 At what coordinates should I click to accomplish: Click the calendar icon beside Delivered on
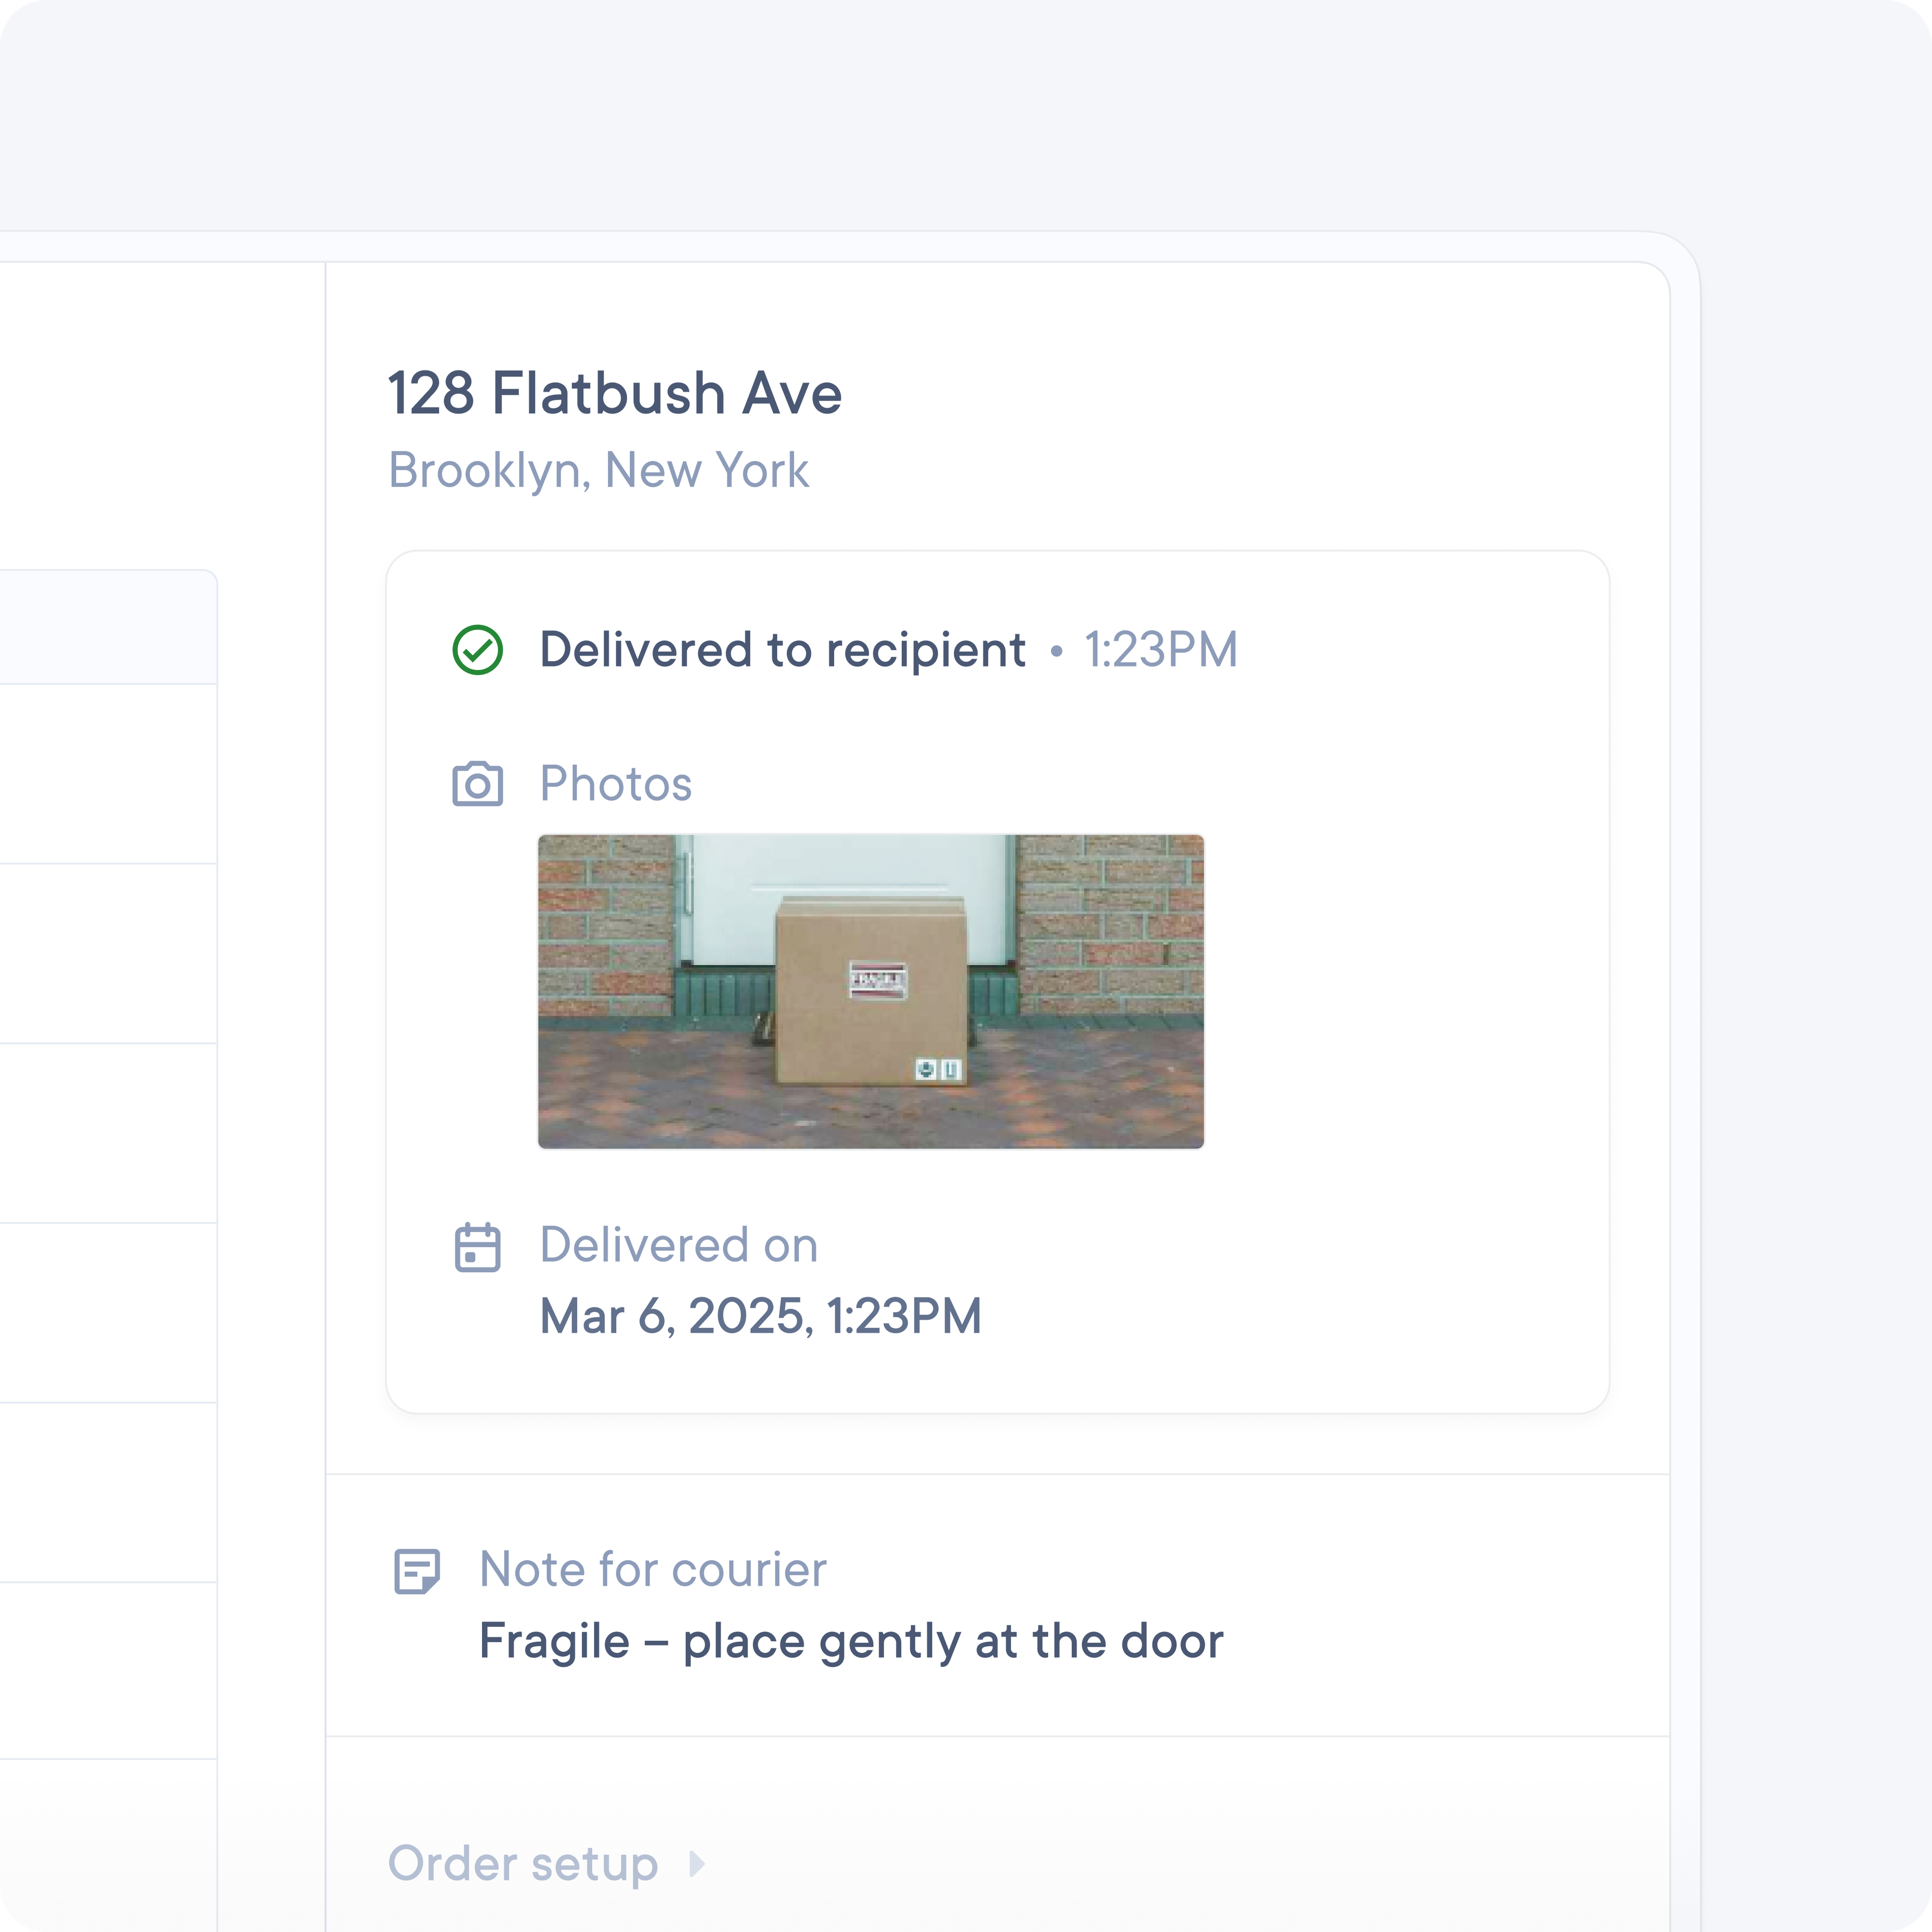pyautogui.click(x=478, y=1247)
